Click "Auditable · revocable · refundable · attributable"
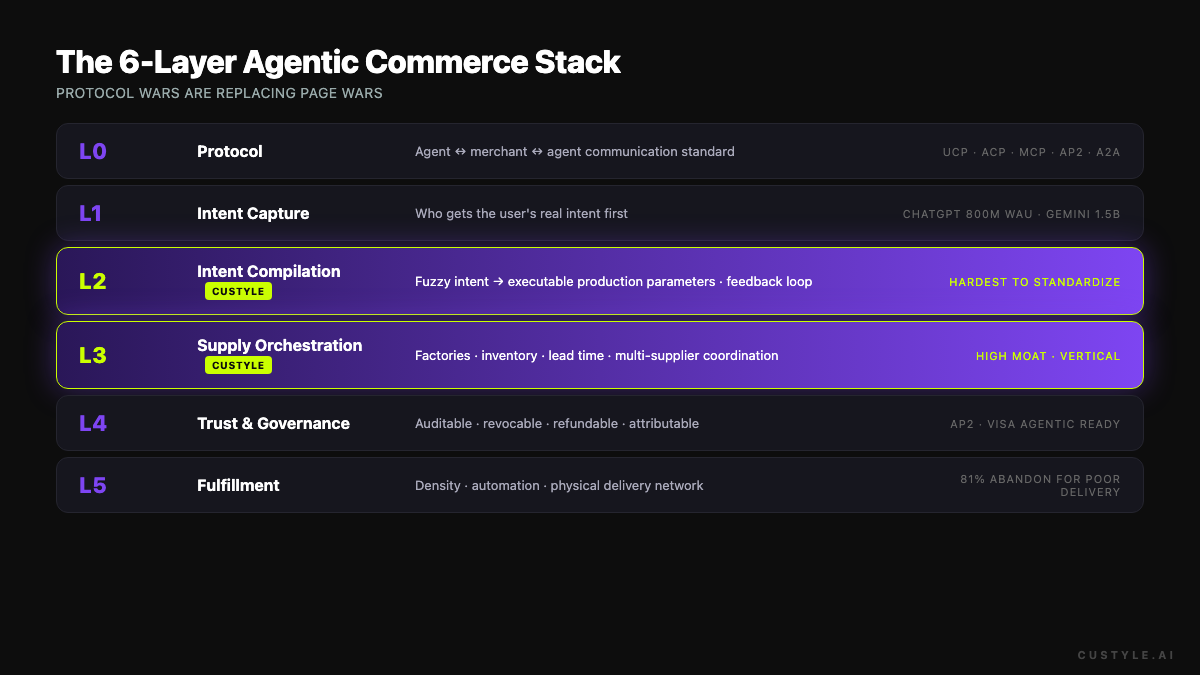The height and width of the screenshot is (675, 1200). click(x=557, y=424)
